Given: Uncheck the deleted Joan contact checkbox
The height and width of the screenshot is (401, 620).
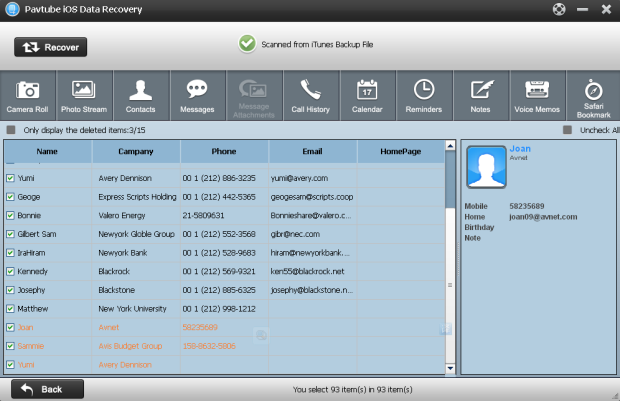Looking at the screenshot, I should (x=11, y=327).
